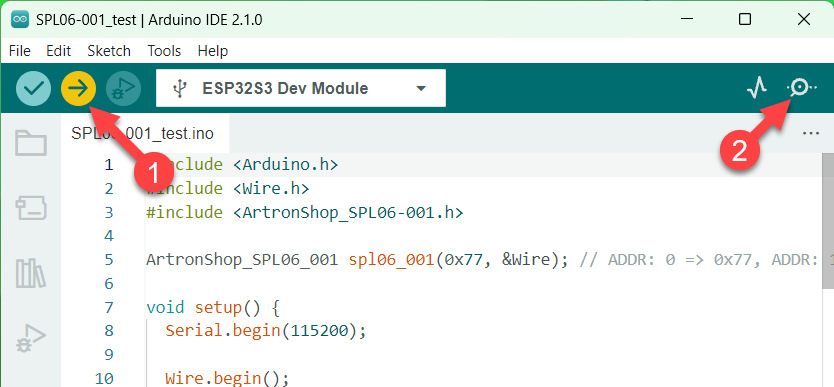Open the Serial Monitor icon

point(802,88)
